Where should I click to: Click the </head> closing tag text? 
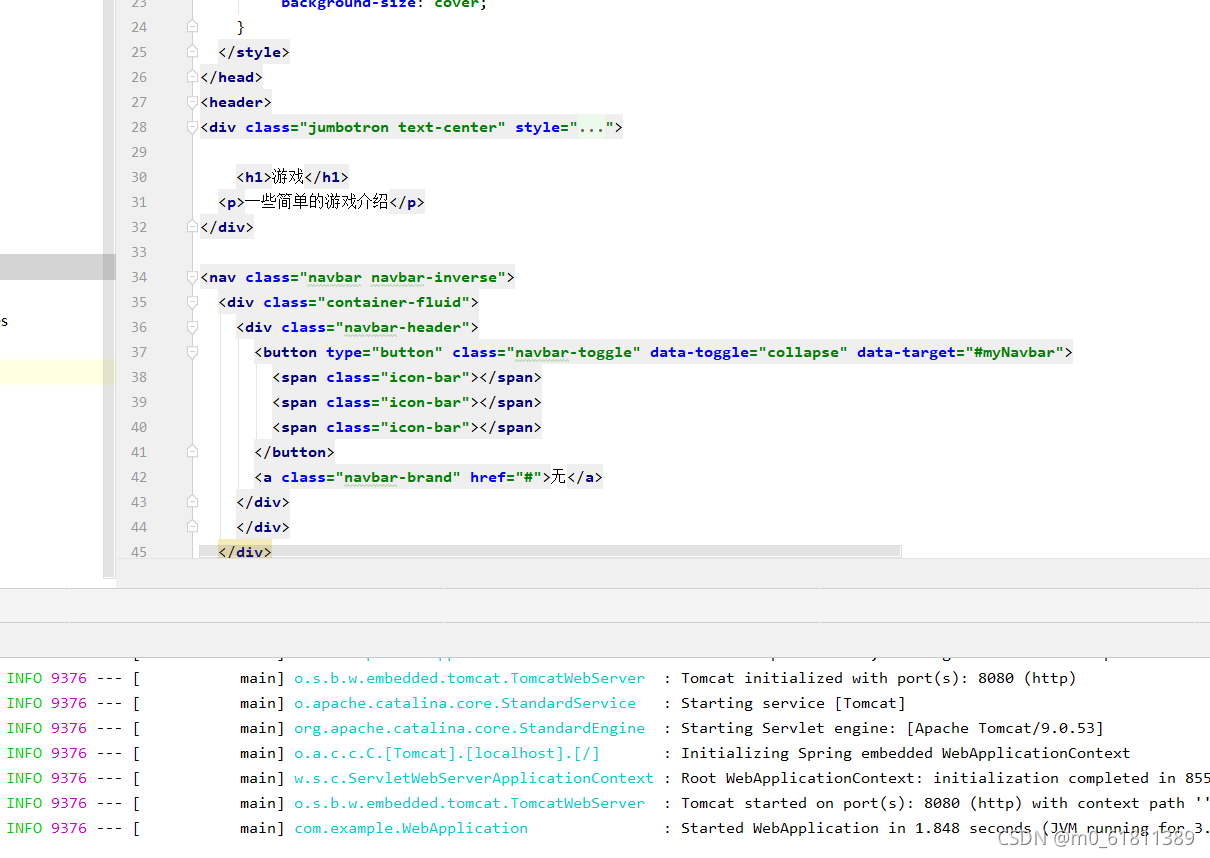click(231, 77)
